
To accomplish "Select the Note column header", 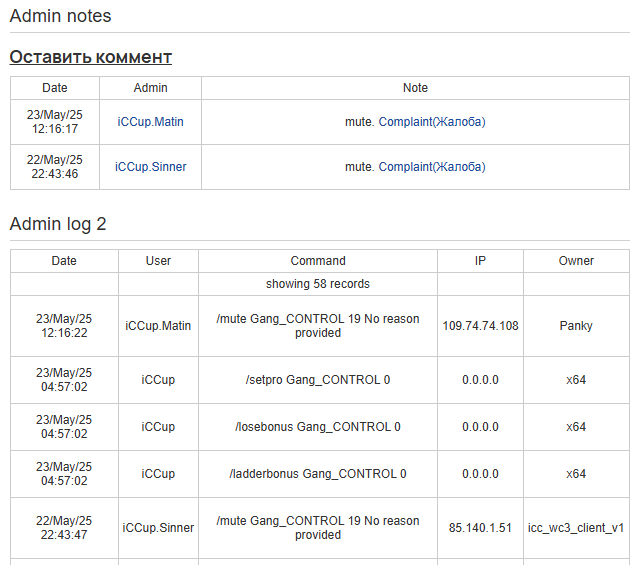I will (415, 88).
